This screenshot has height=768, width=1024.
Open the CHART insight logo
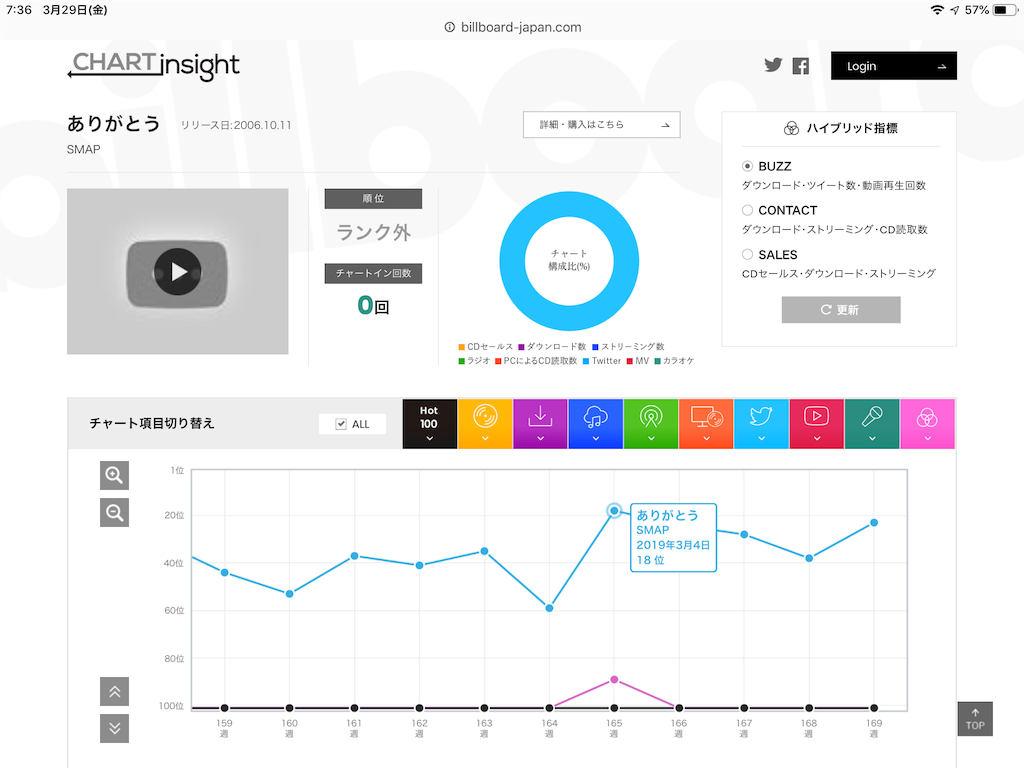point(153,65)
